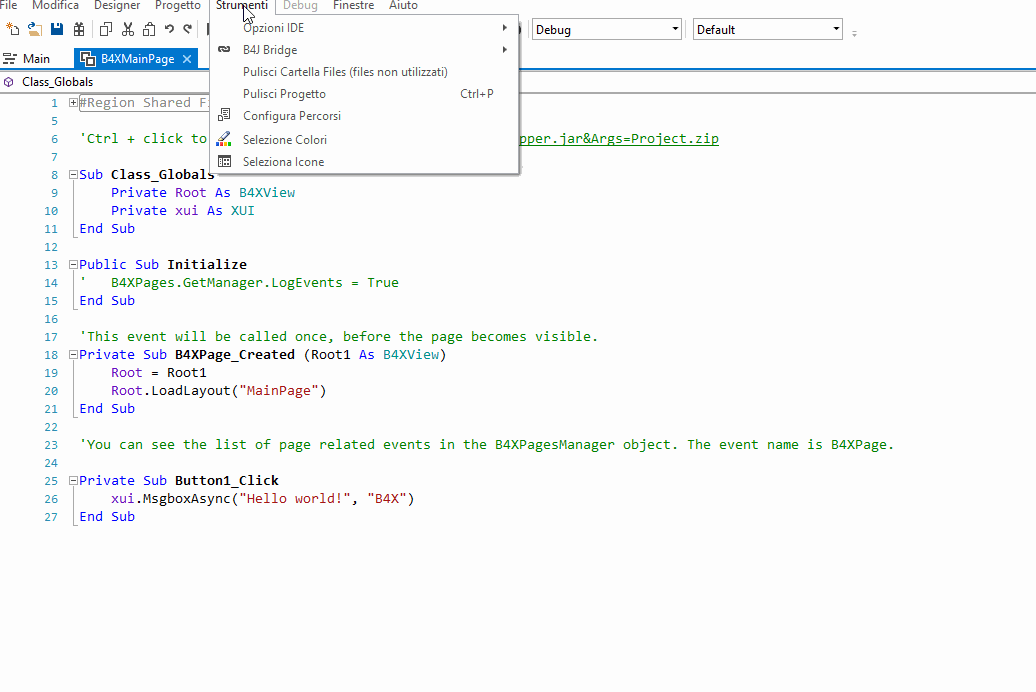
Task: Click the Open project folder icon
Action: (x=35, y=29)
